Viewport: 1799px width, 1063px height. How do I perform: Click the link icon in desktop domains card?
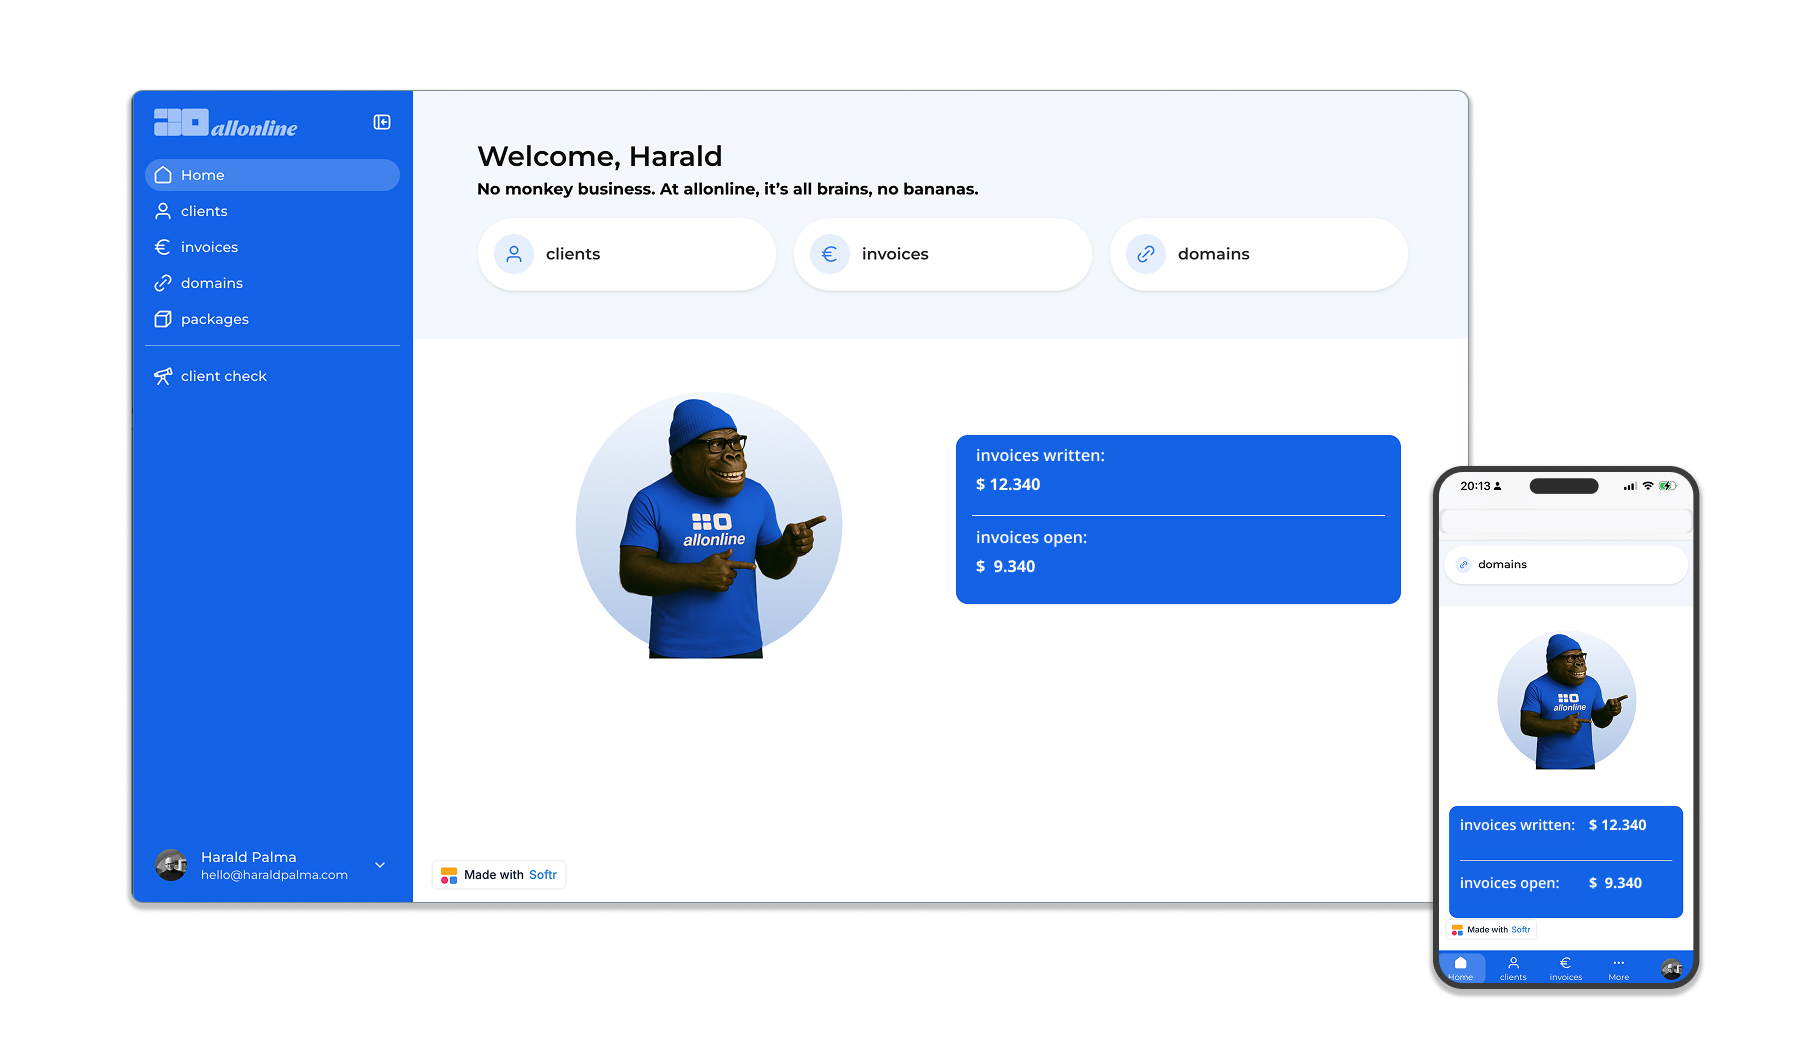(x=1146, y=254)
